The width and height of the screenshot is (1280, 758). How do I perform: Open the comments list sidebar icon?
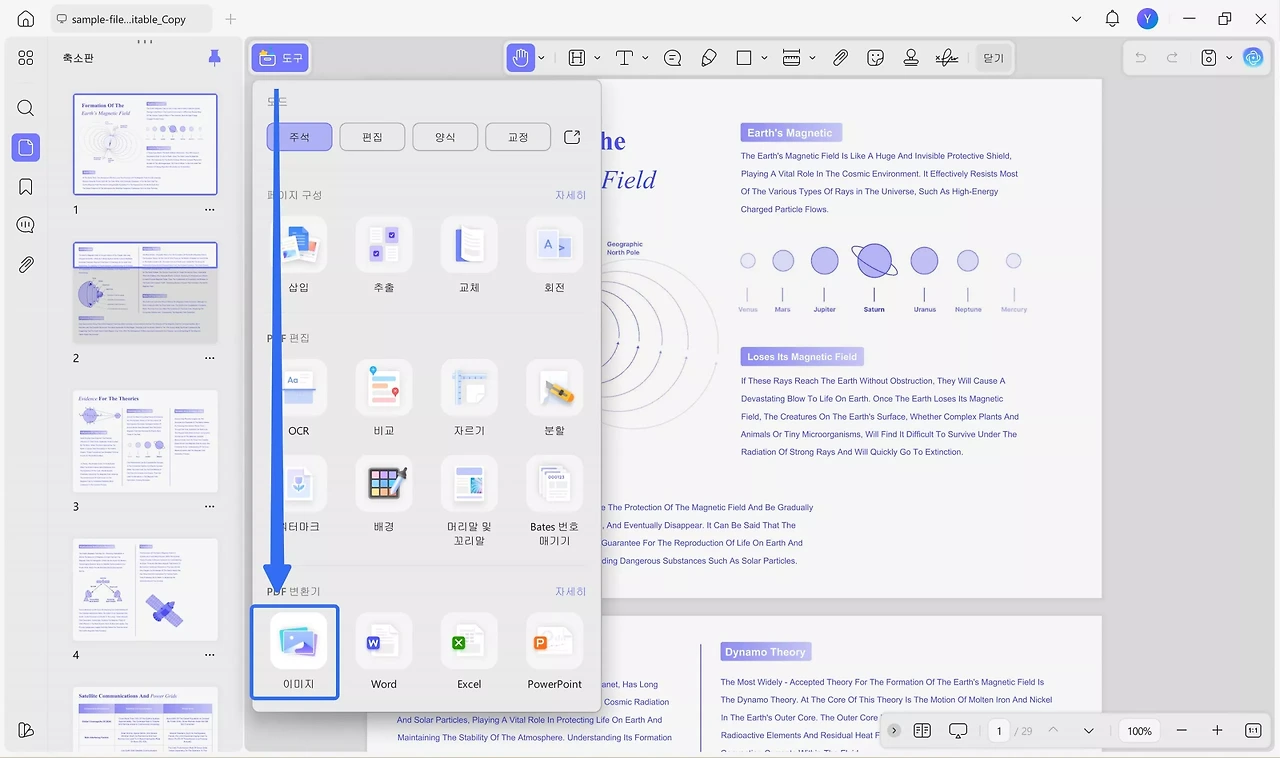pos(26,225)
